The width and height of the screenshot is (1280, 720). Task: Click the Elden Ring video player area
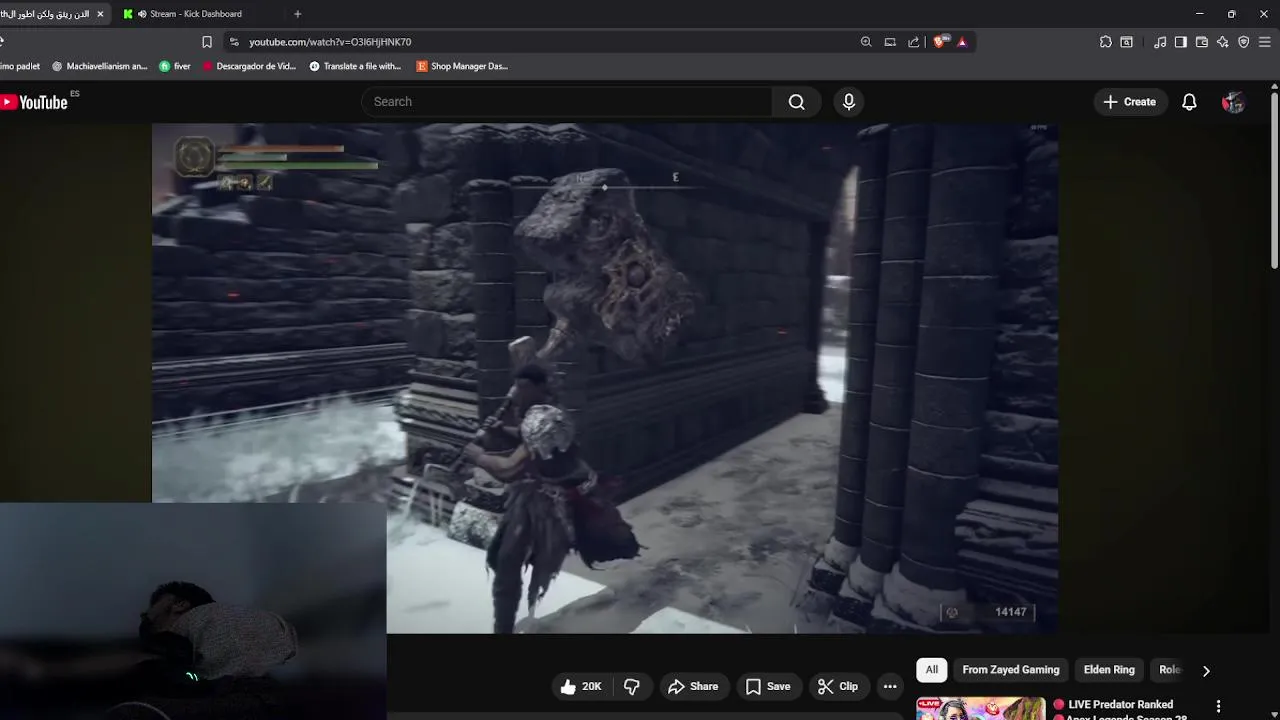click(605, 378)
